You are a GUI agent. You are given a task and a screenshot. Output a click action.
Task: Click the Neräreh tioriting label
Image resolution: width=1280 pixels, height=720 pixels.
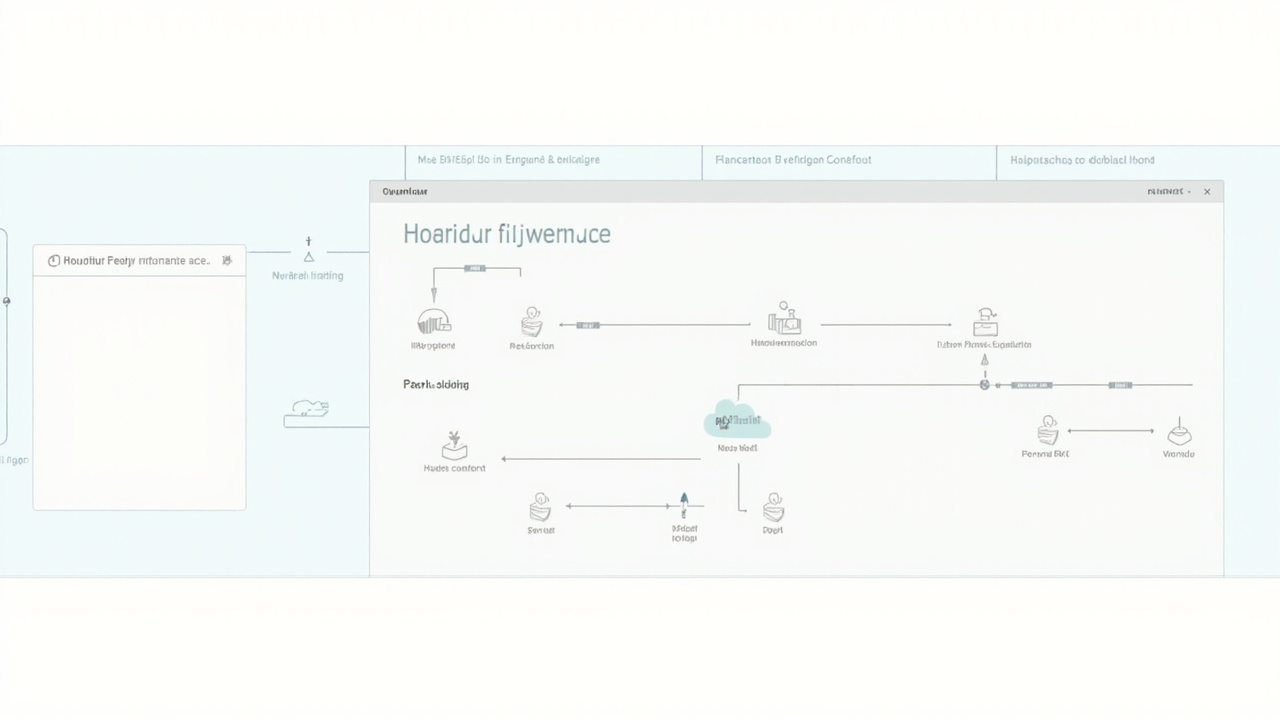click(308, 276)
